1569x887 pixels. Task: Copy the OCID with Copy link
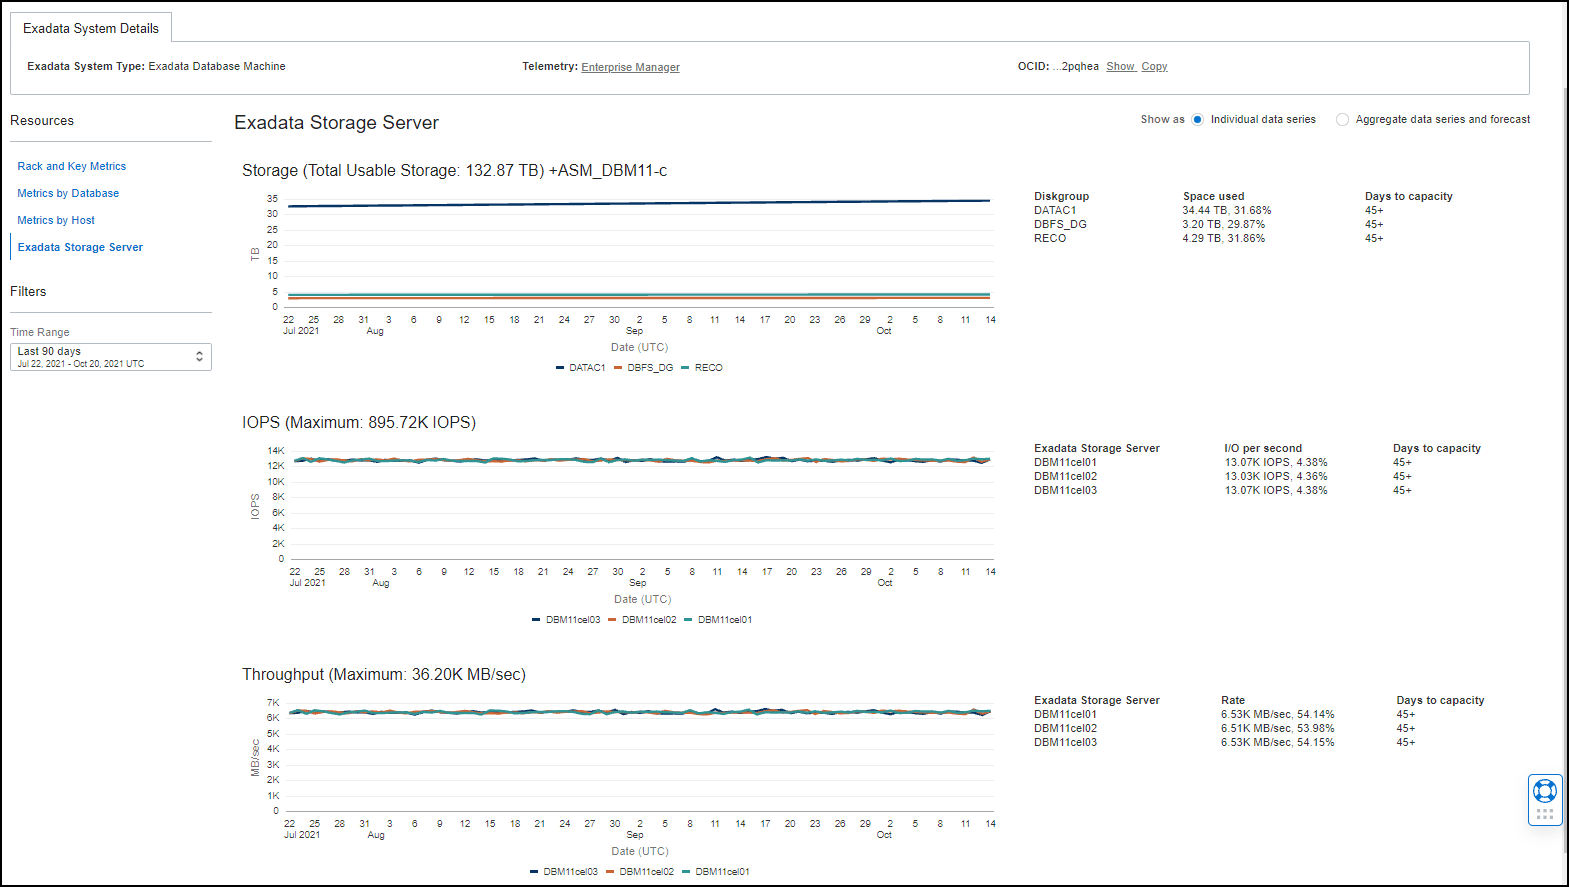pyautogui.click(x=1154, y=66)
